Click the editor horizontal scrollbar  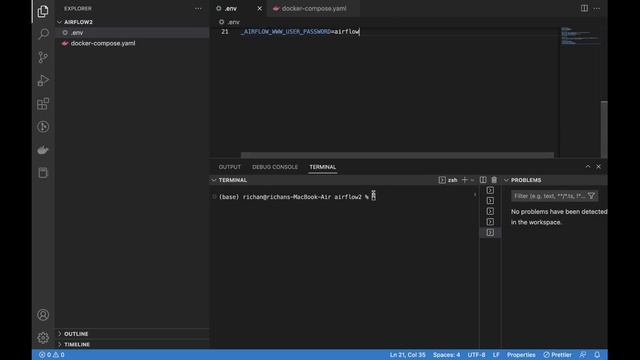(x=397, y=155)
